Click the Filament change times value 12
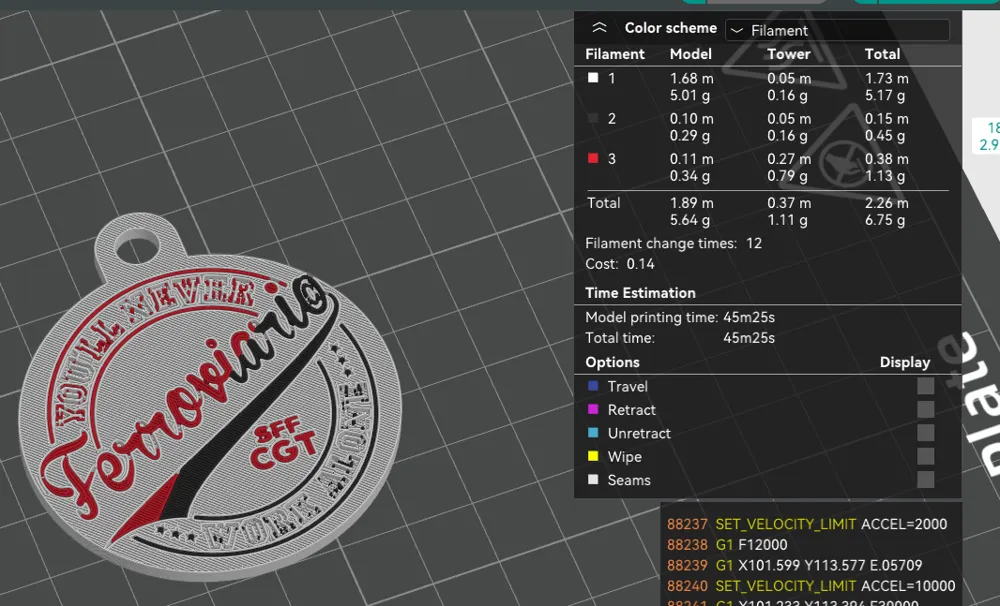Viewport: 1000px width, 606px height. tap(754, 243)
